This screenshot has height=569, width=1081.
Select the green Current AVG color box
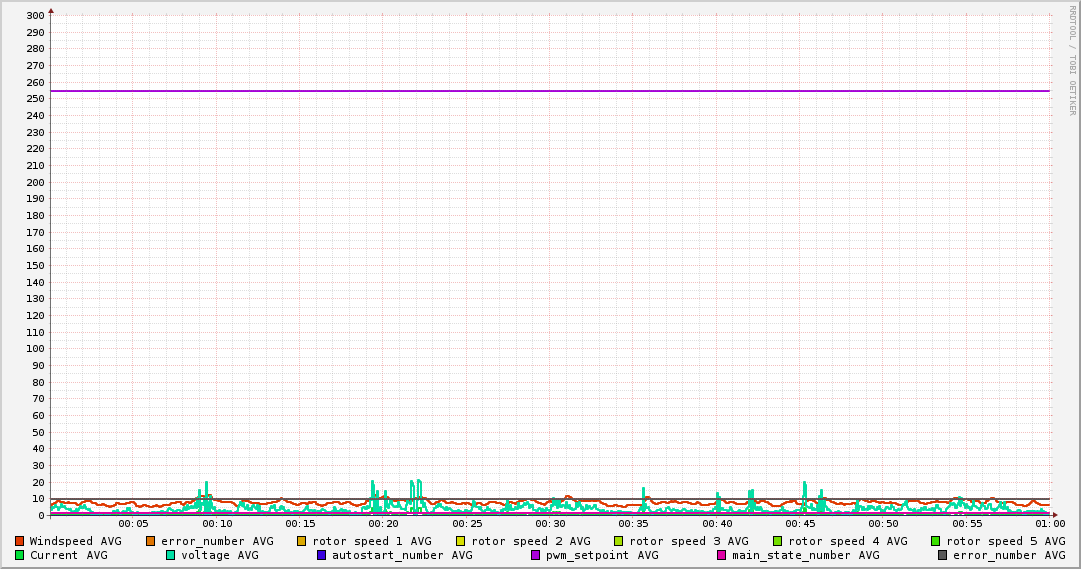click(19, 555)
